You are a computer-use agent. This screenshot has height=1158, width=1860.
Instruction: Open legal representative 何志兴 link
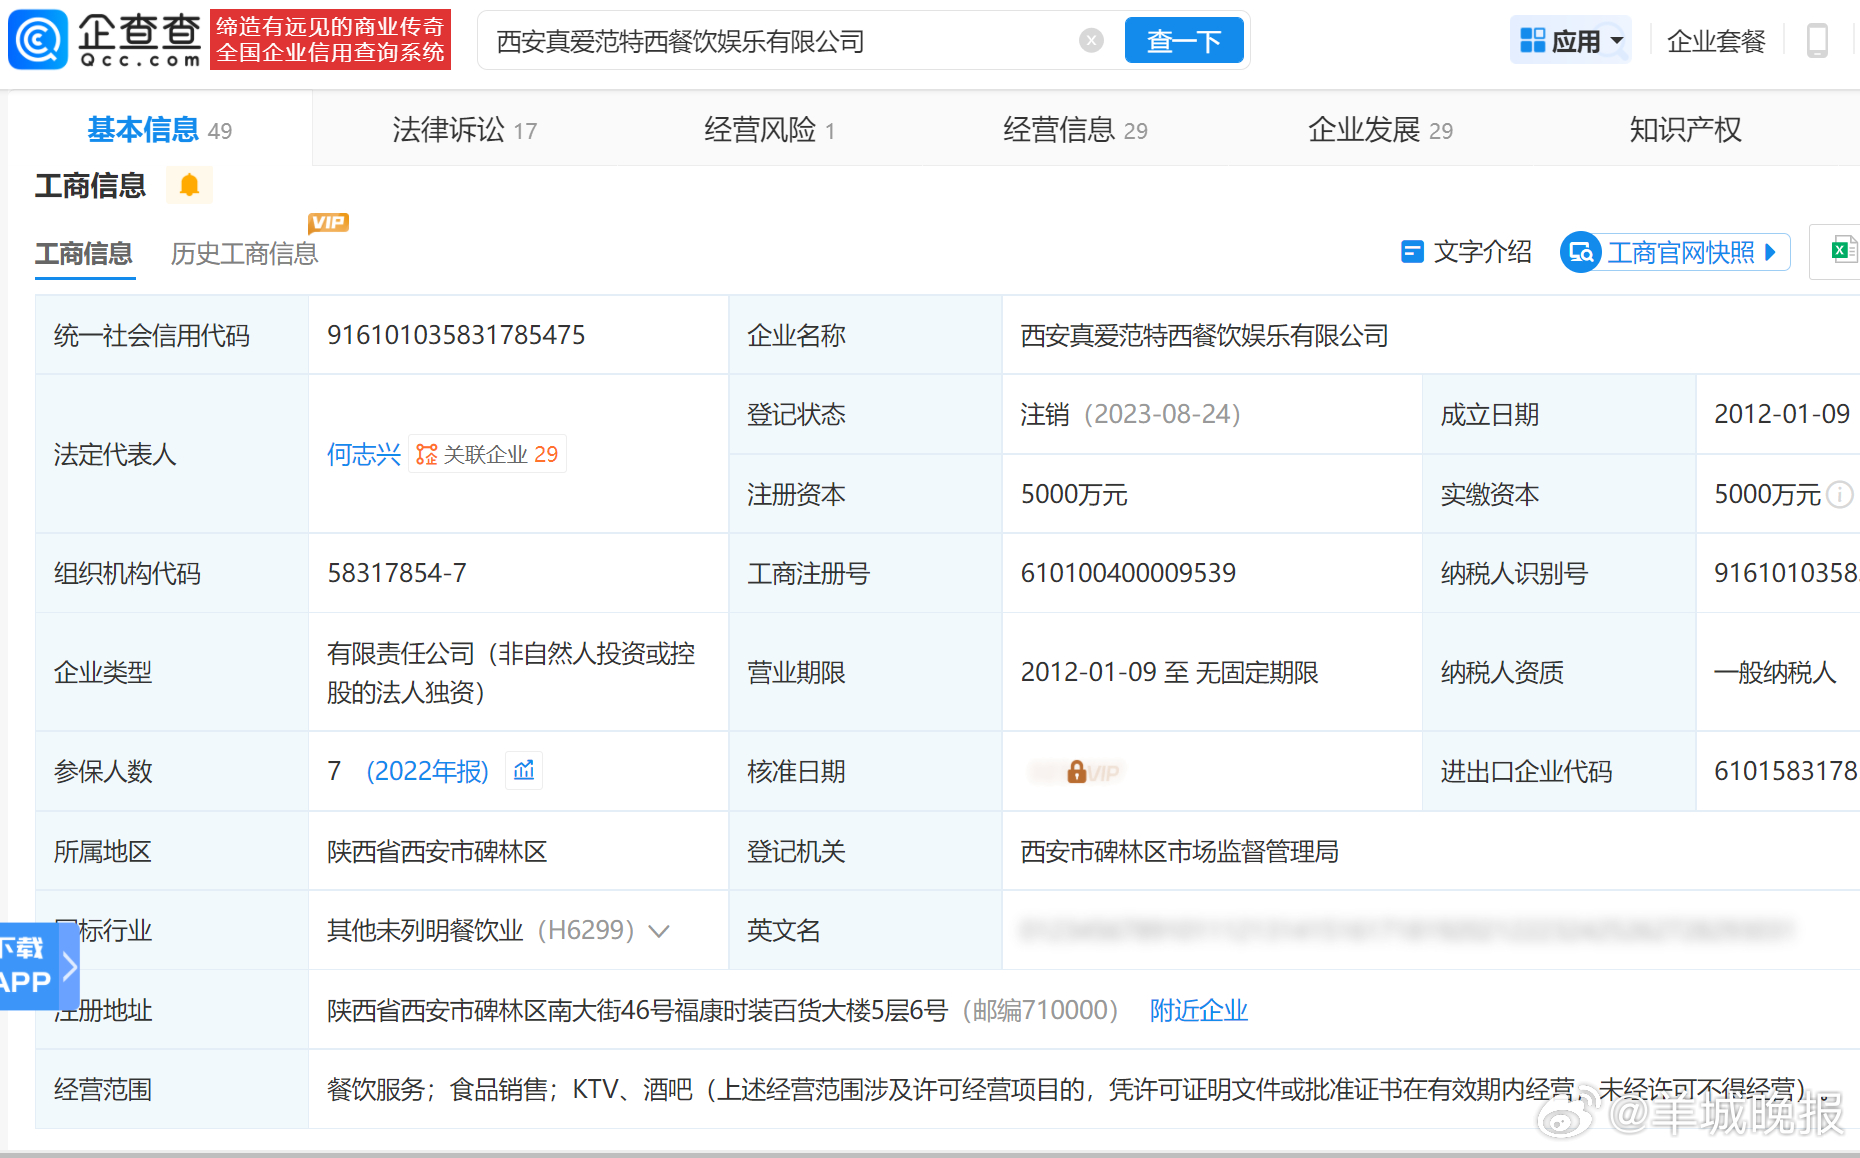(364, 455)
